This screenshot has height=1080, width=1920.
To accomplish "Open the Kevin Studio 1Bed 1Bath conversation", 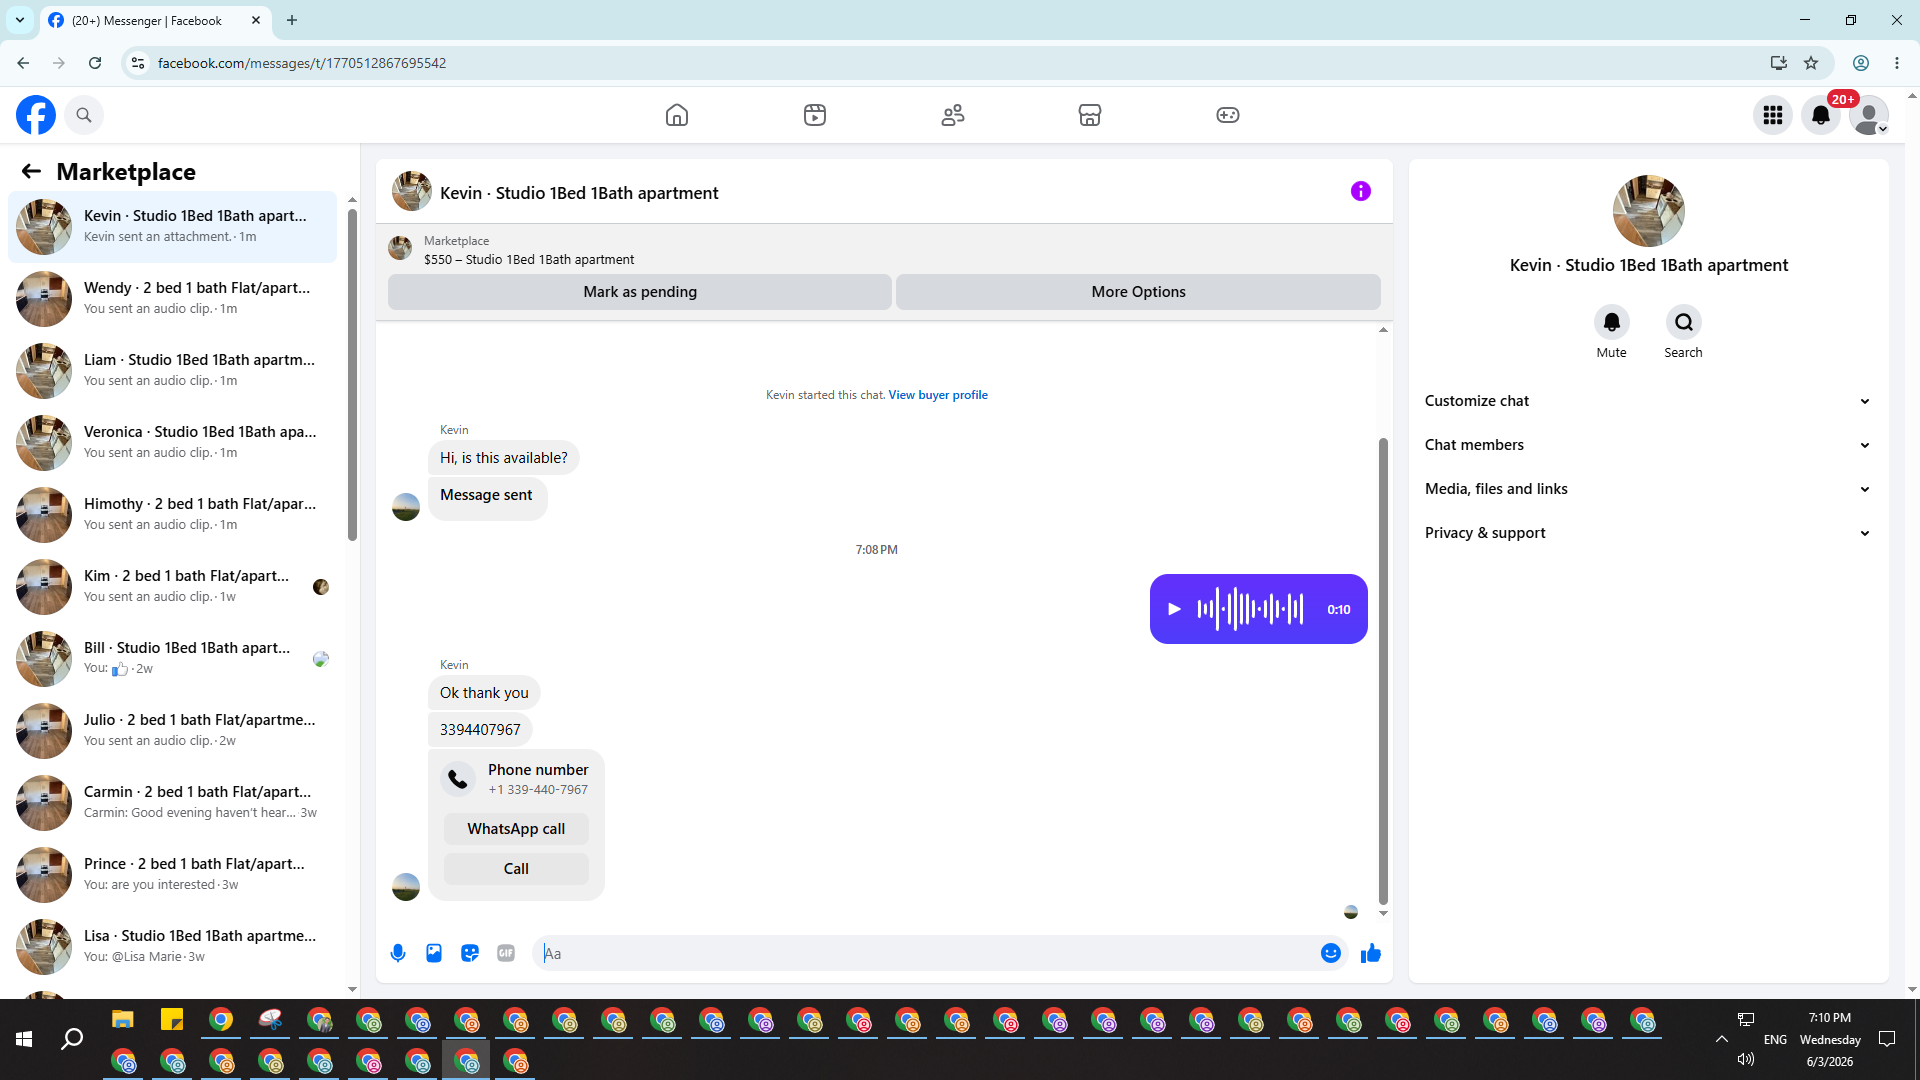I will coord(173,227).
